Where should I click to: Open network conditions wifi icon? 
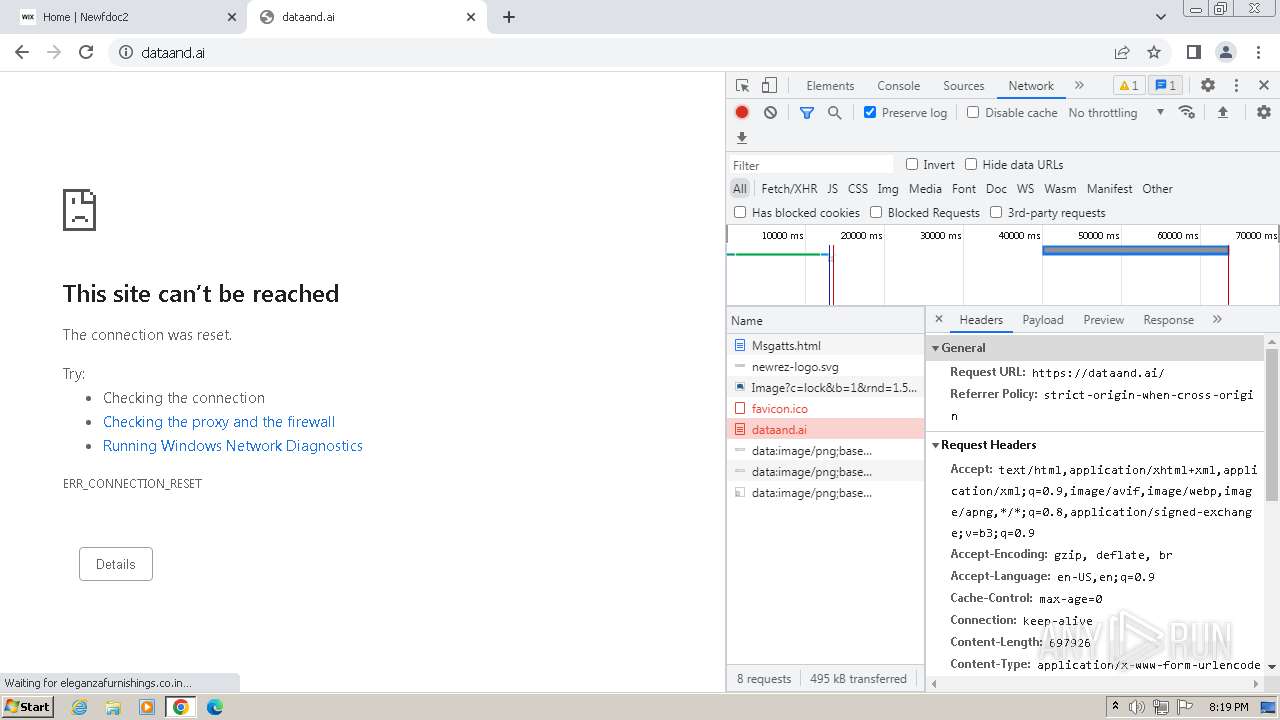point(1187,113)
